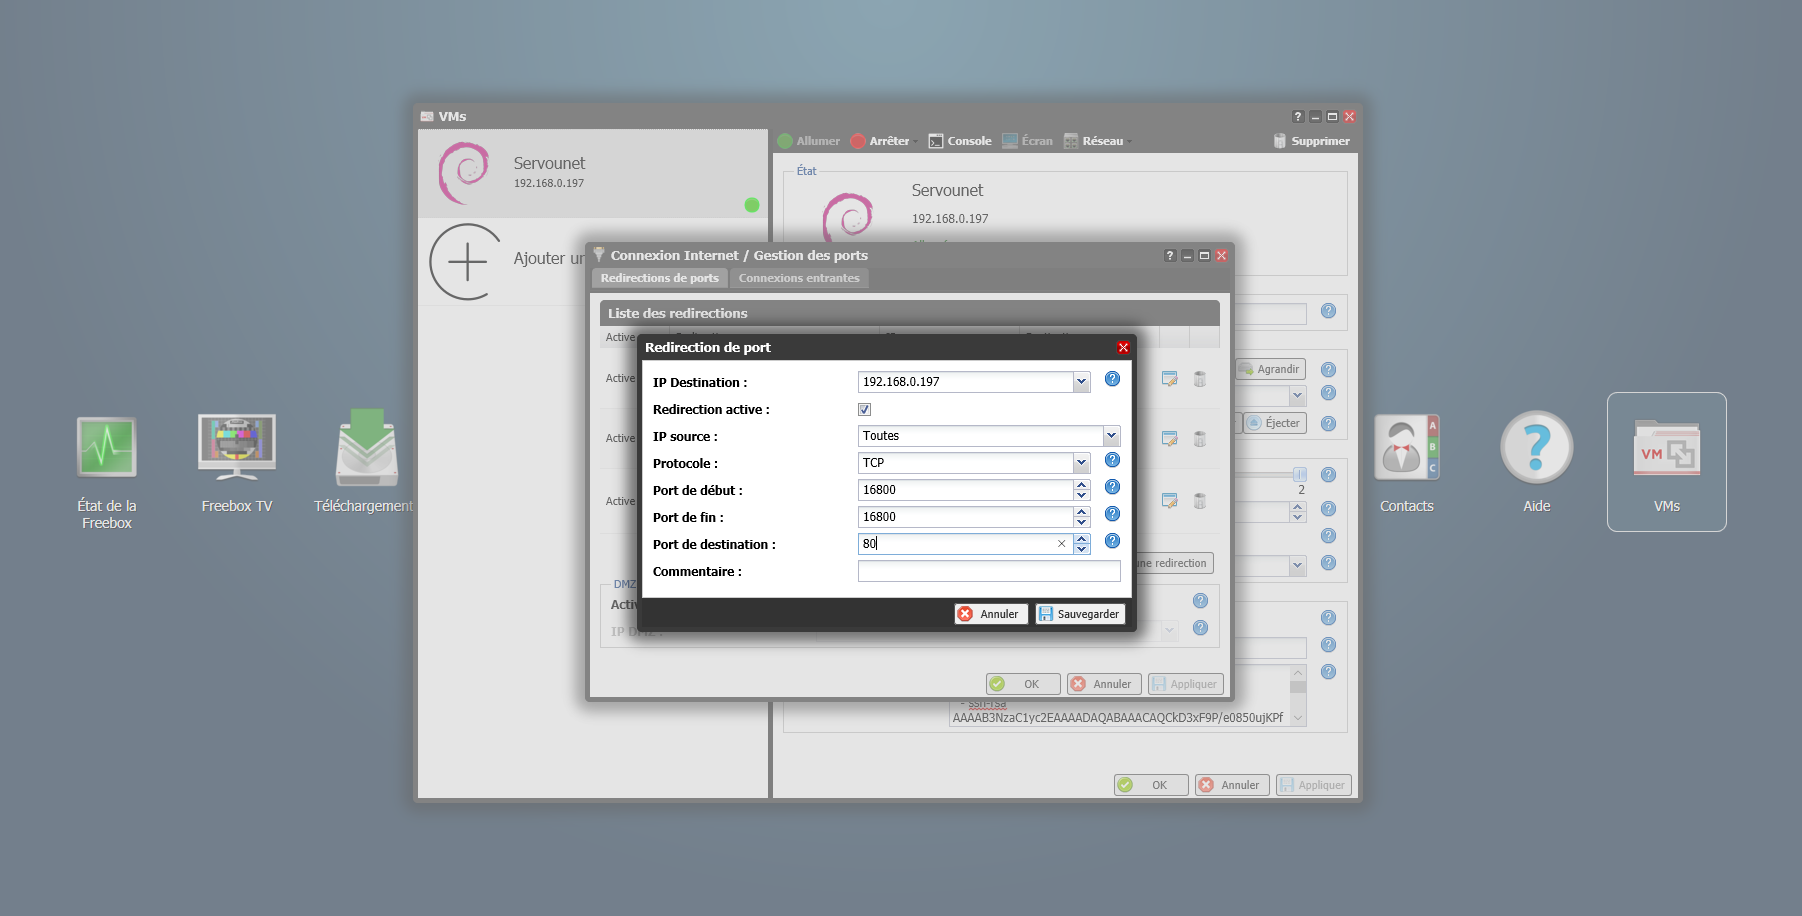Decrease the Port de fin value
Viewport: 1802px width, 916px height.
(1081, 522)
